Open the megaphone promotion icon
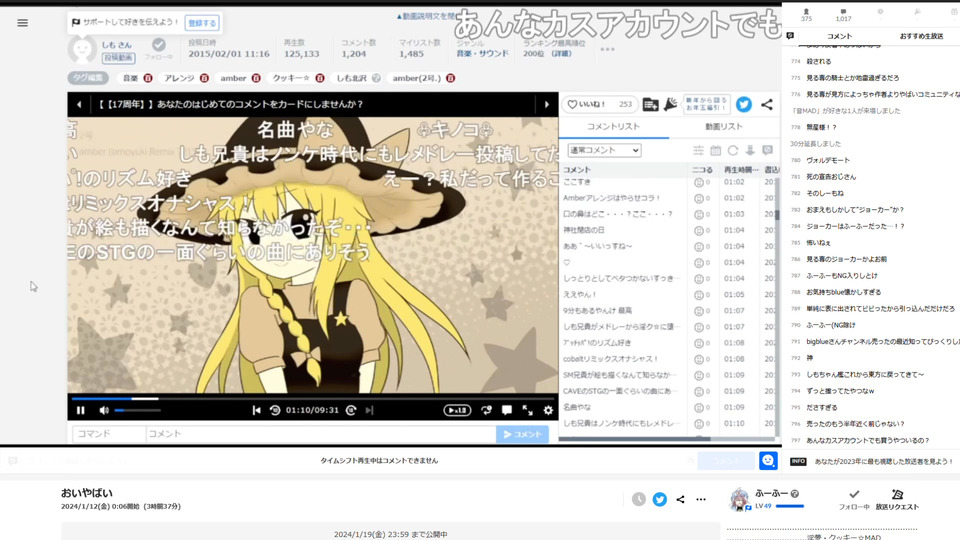 click(x=670, y=105)
